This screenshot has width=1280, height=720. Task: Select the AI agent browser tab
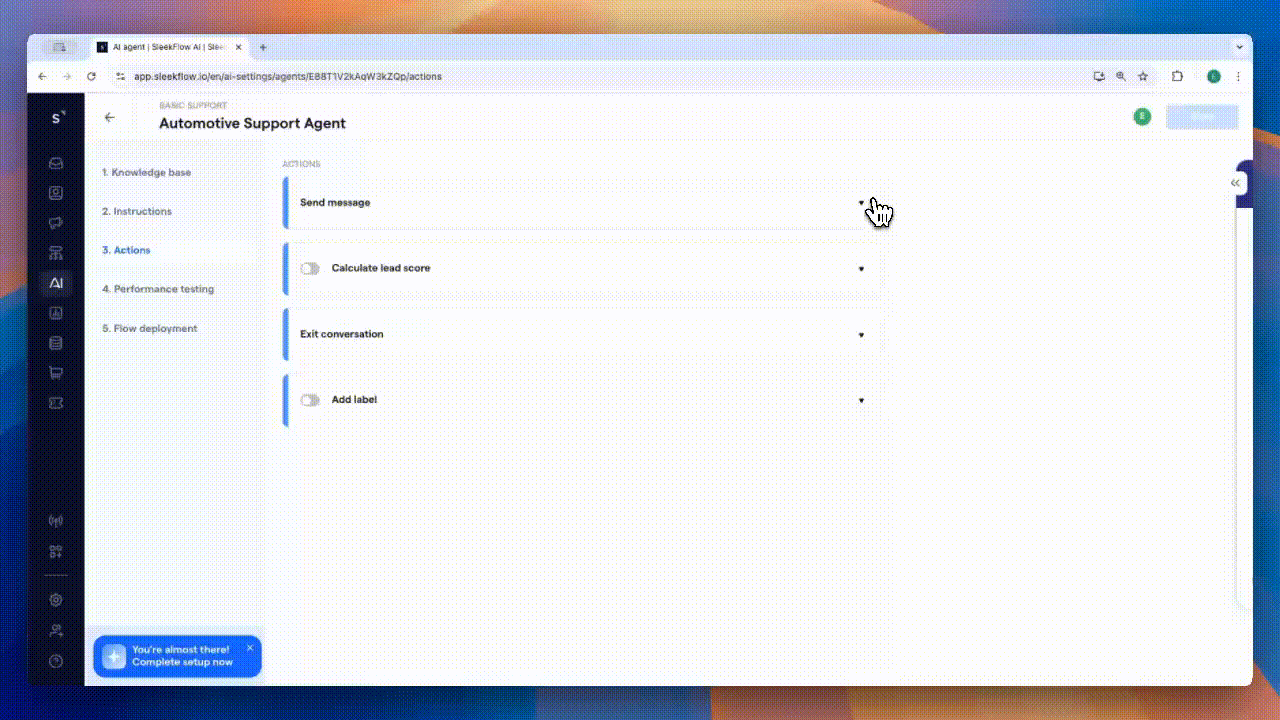click(167, 47)
